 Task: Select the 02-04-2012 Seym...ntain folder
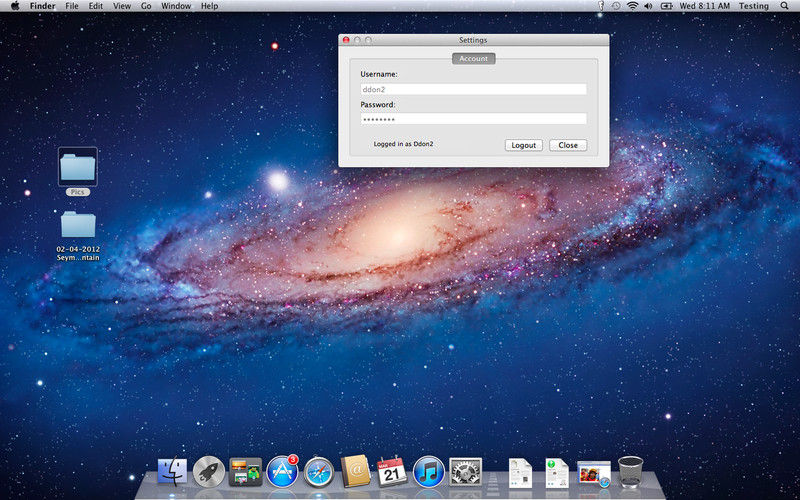point(78,235)
